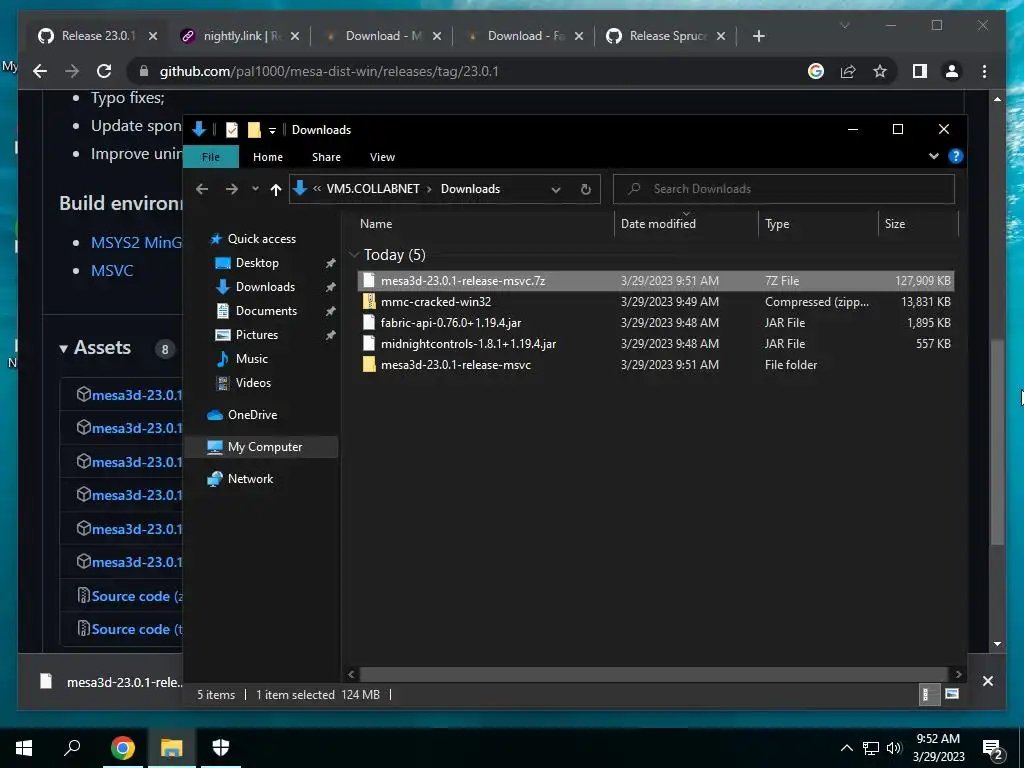Switch to large thumbnails view icon
The width and height of the screenshot is (1024, 768).
tap(952, 694)
